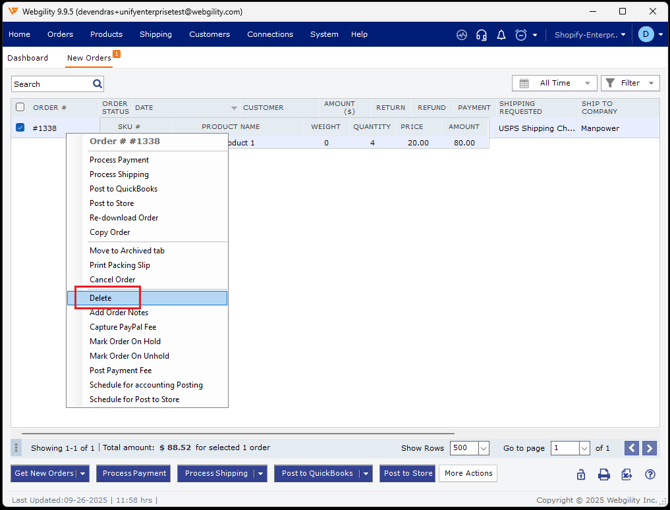
Task: Open the Filter dropdown
Action: point(630,84)
